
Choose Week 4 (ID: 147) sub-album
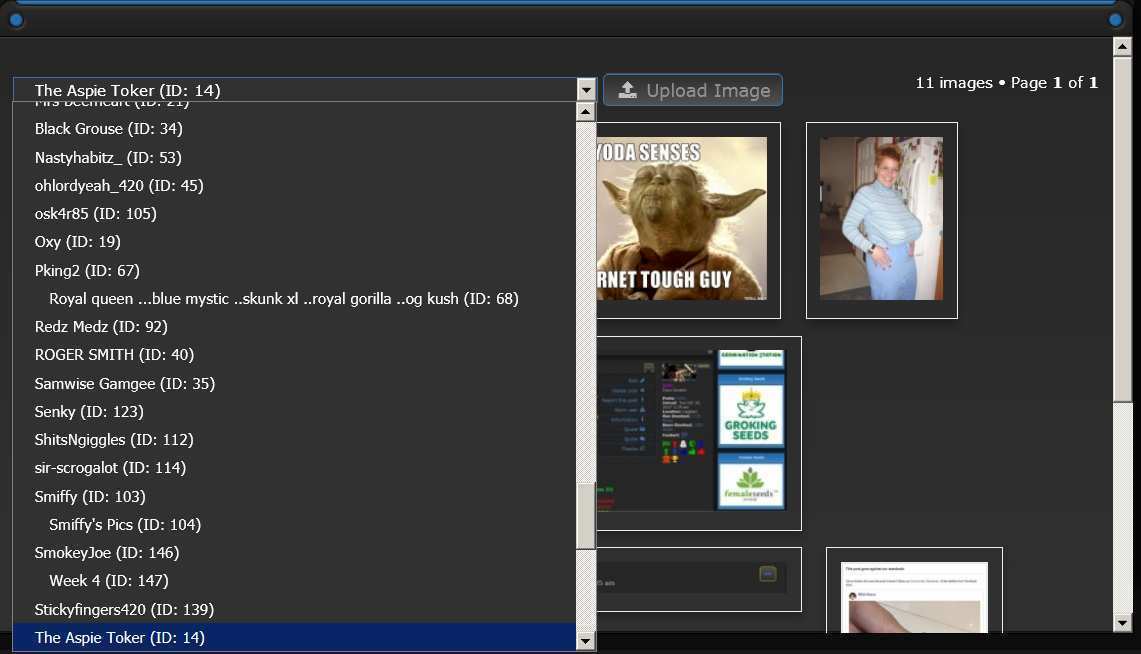[109, 581]
